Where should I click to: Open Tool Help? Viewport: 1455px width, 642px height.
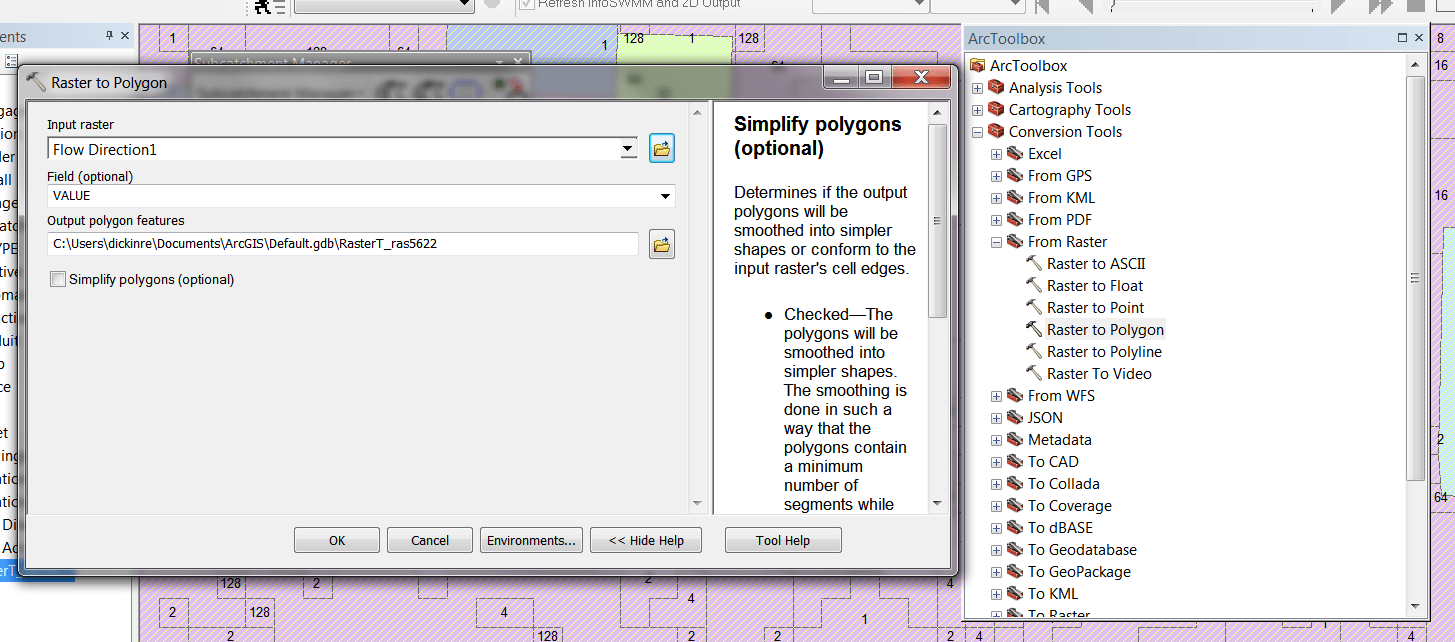(783, 540)
